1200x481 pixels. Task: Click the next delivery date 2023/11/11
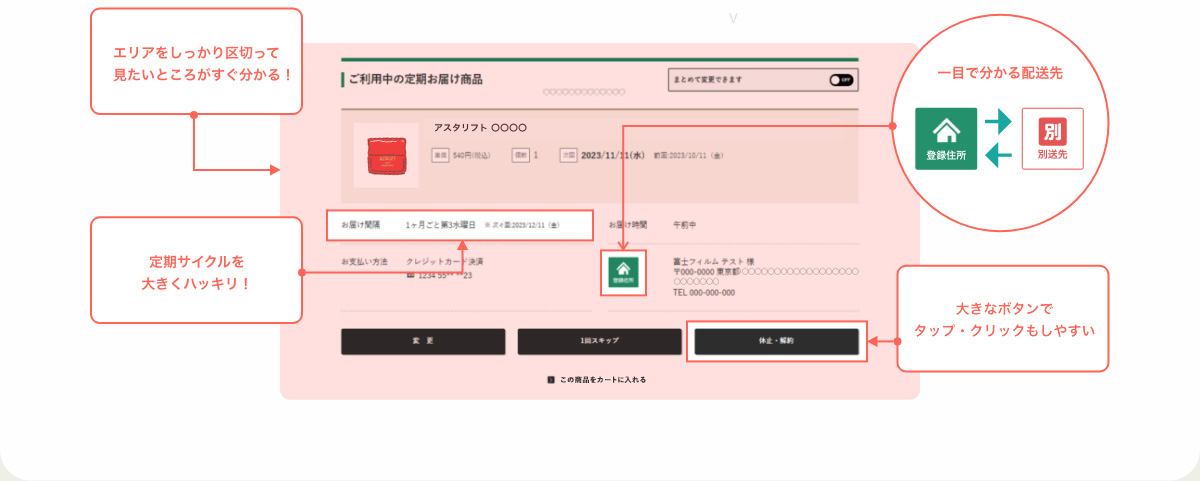(x=614, y=156)
